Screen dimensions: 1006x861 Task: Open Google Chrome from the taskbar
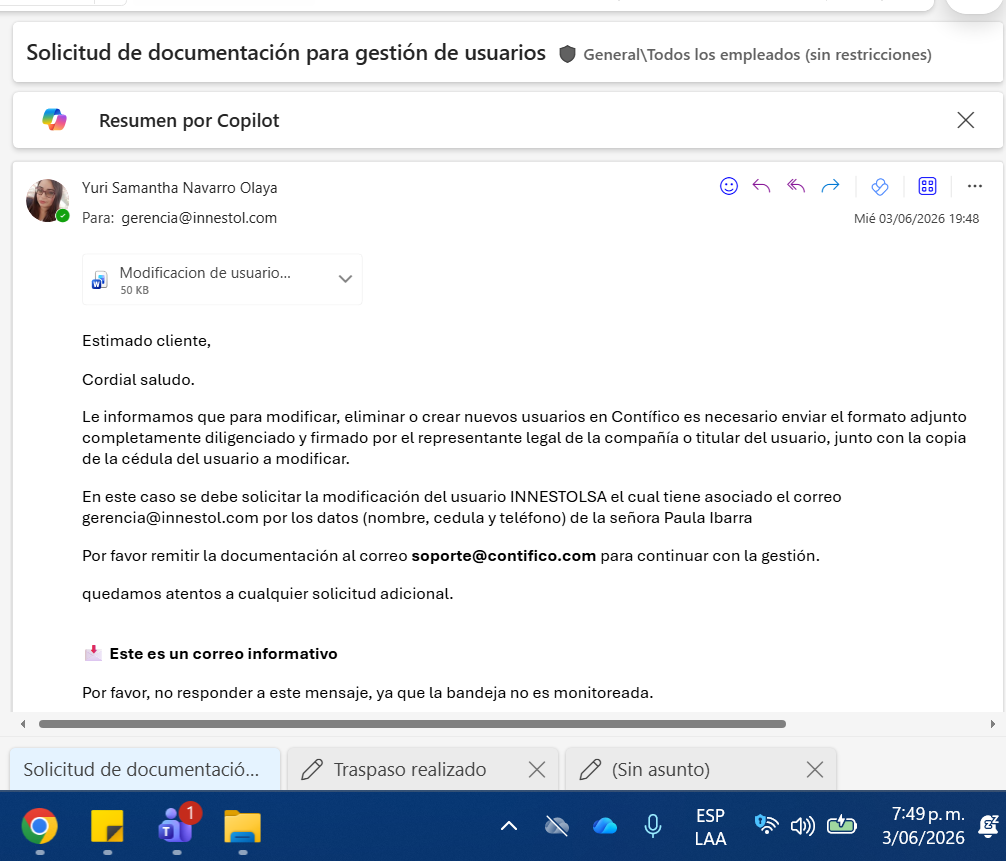tap(39, 826)
